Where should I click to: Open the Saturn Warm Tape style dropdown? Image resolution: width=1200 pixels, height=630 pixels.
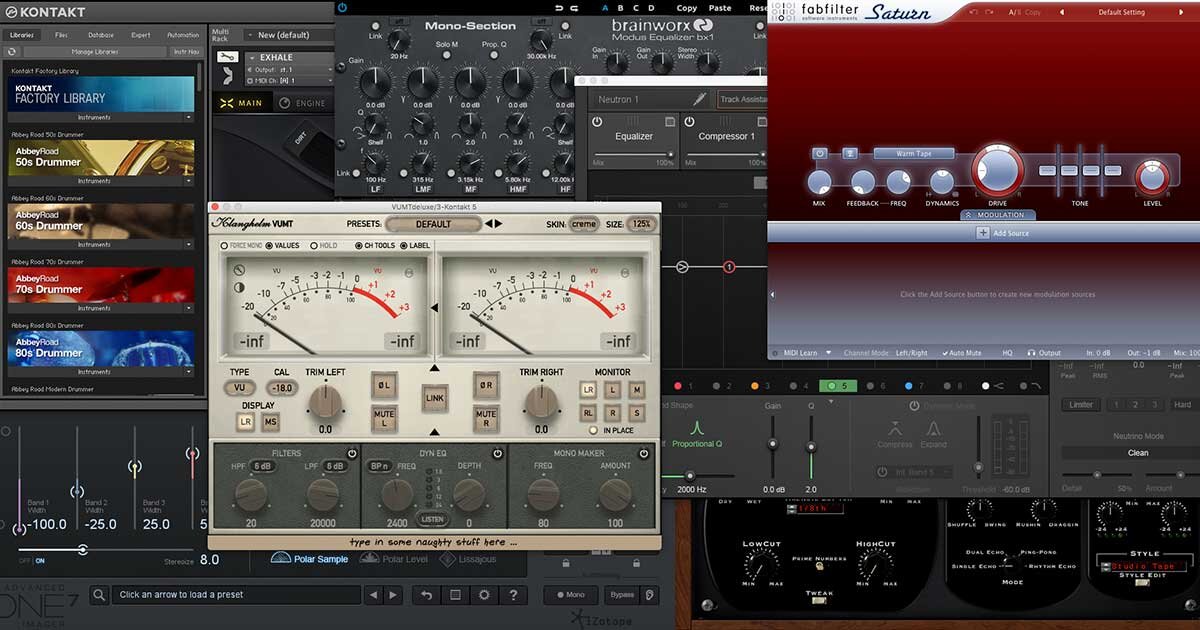tap(914, 154)
